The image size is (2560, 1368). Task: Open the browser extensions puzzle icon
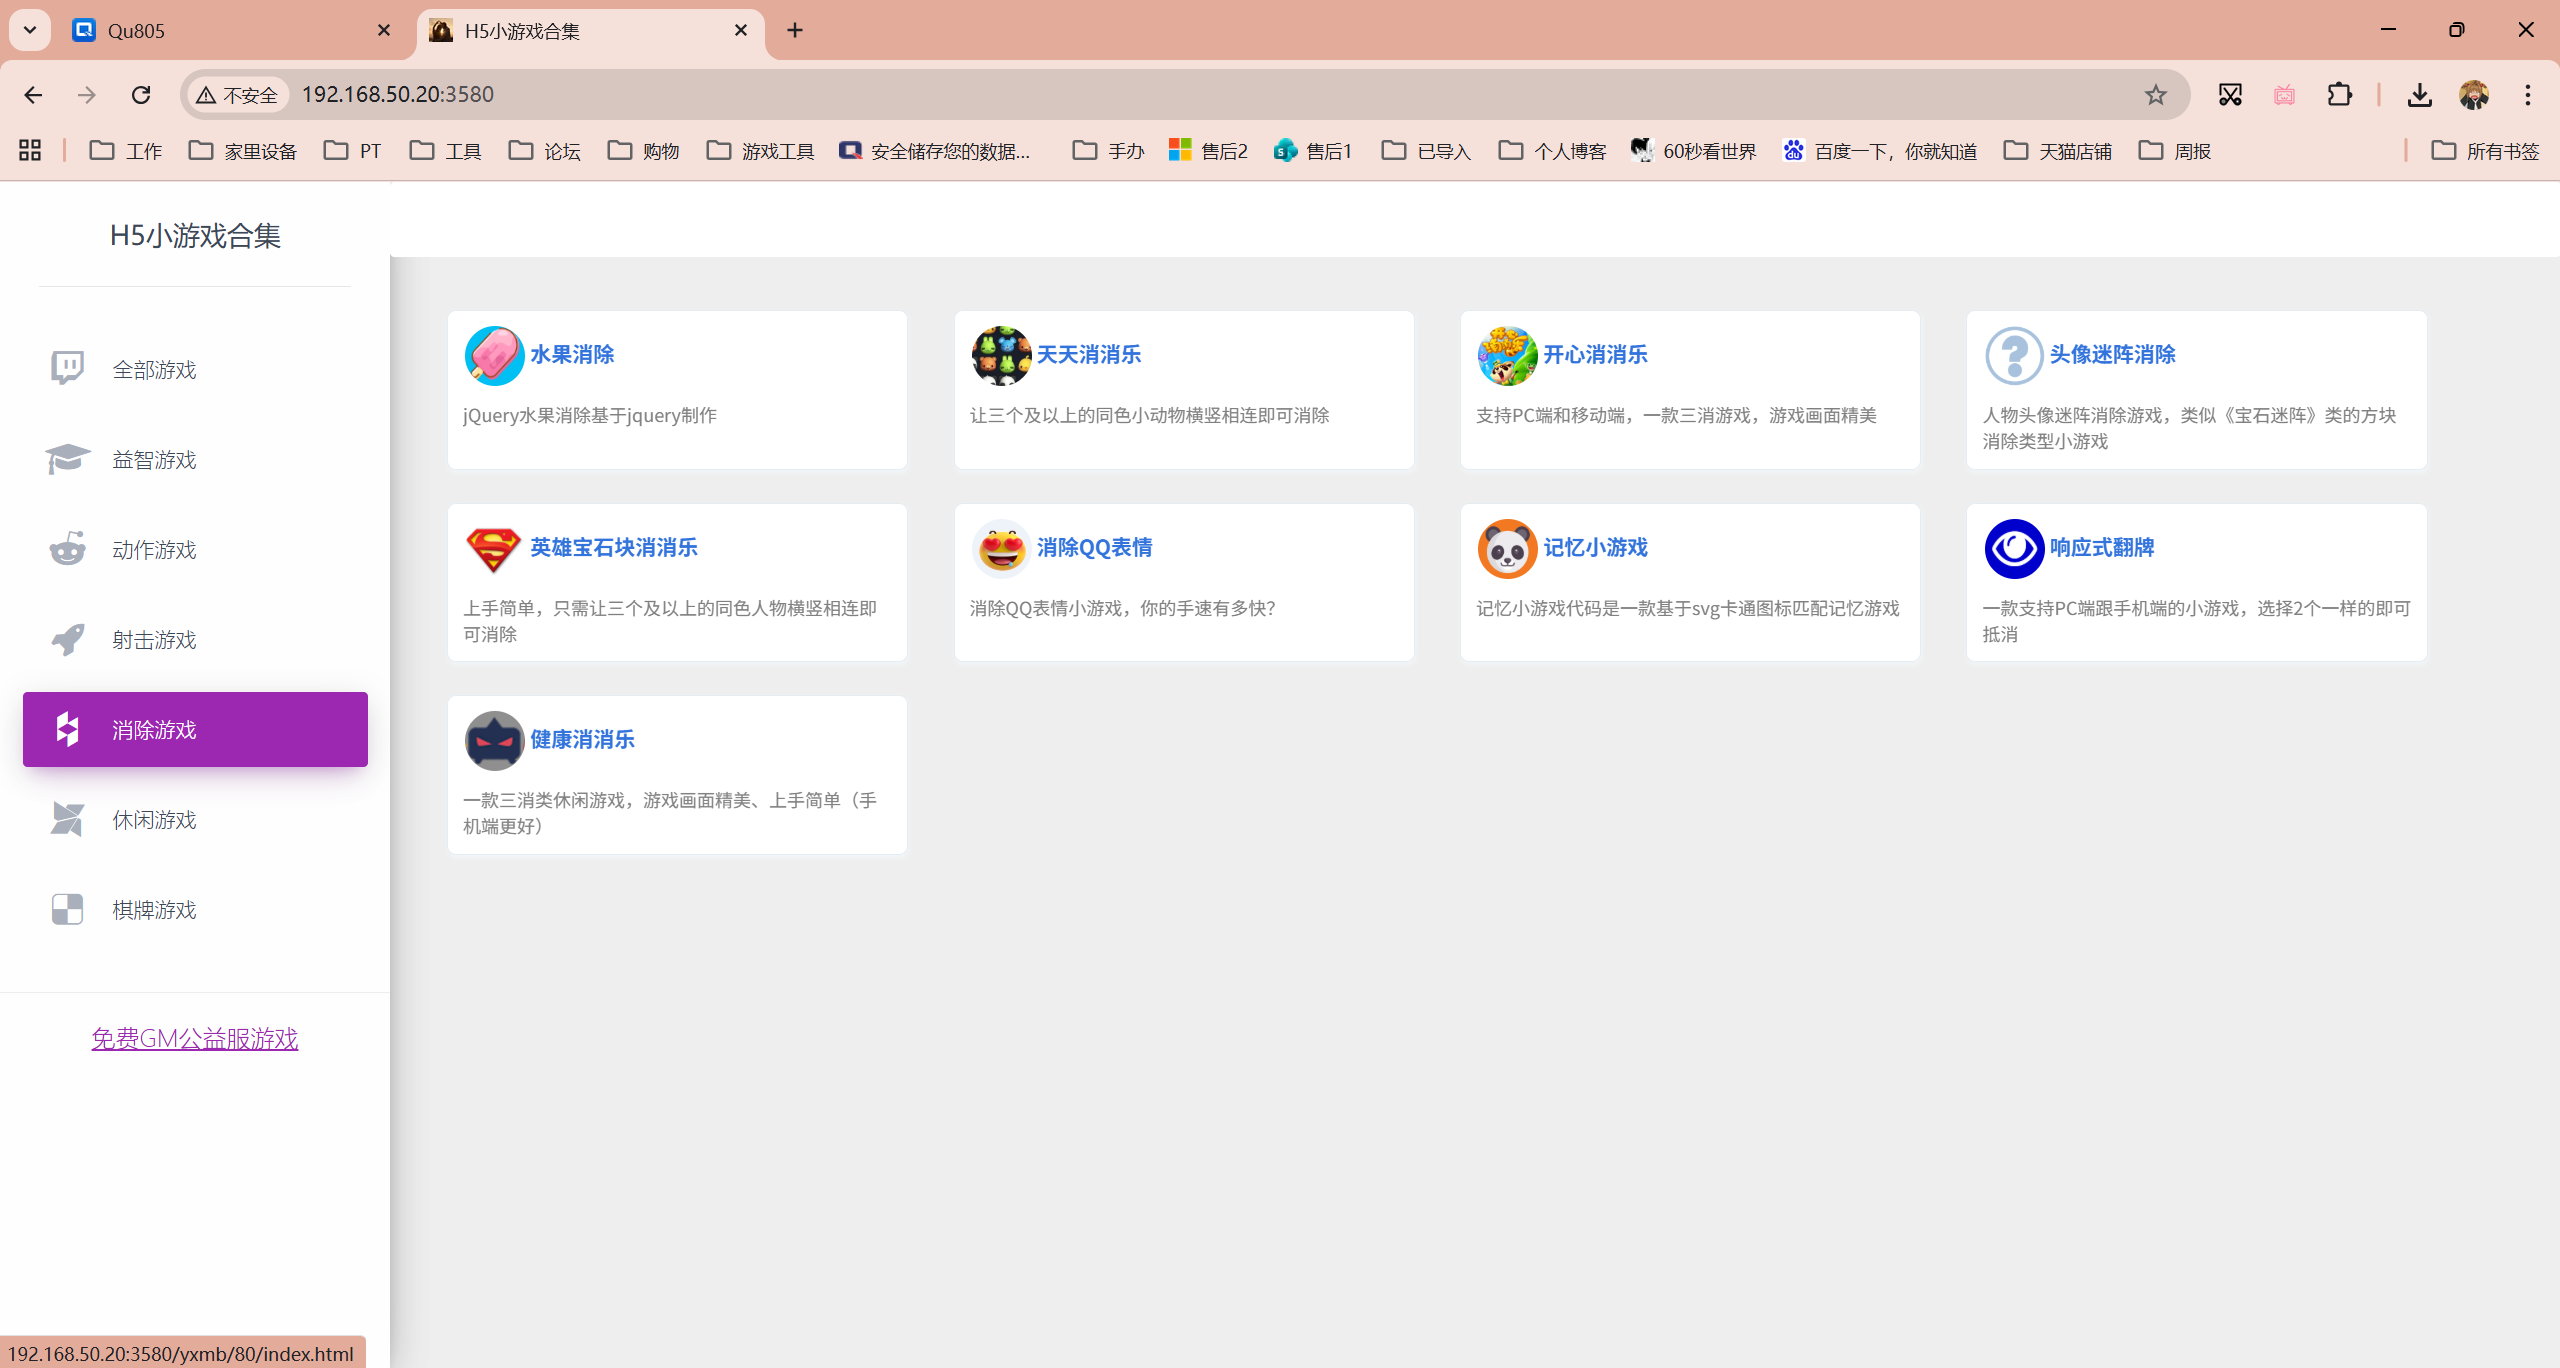click(2339, 95)
